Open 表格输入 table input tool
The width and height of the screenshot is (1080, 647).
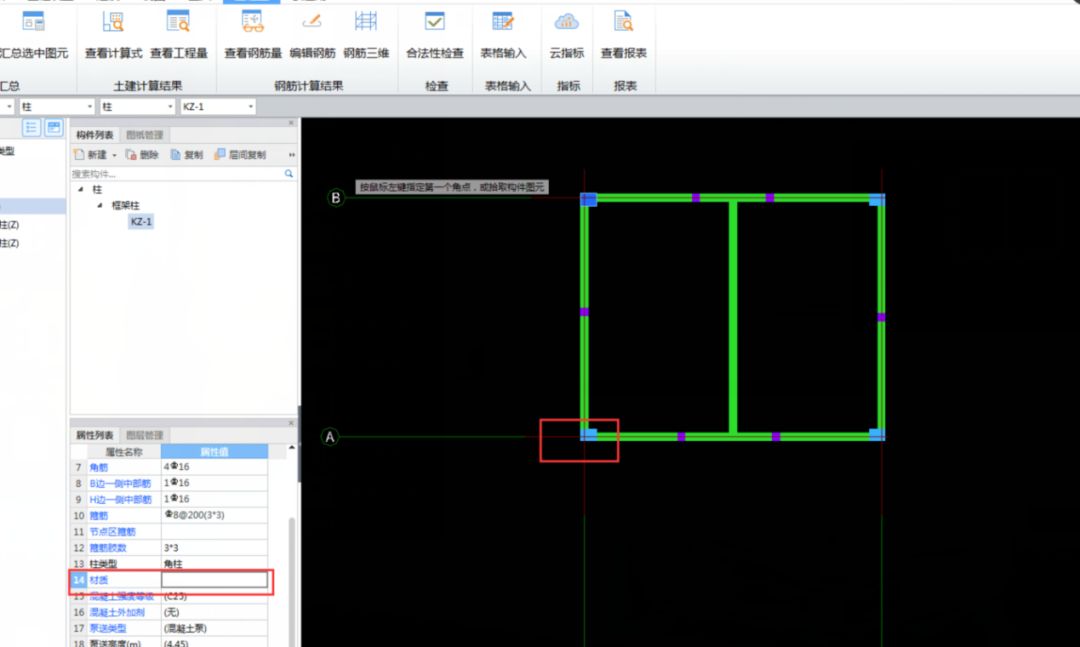click(503, 32)
